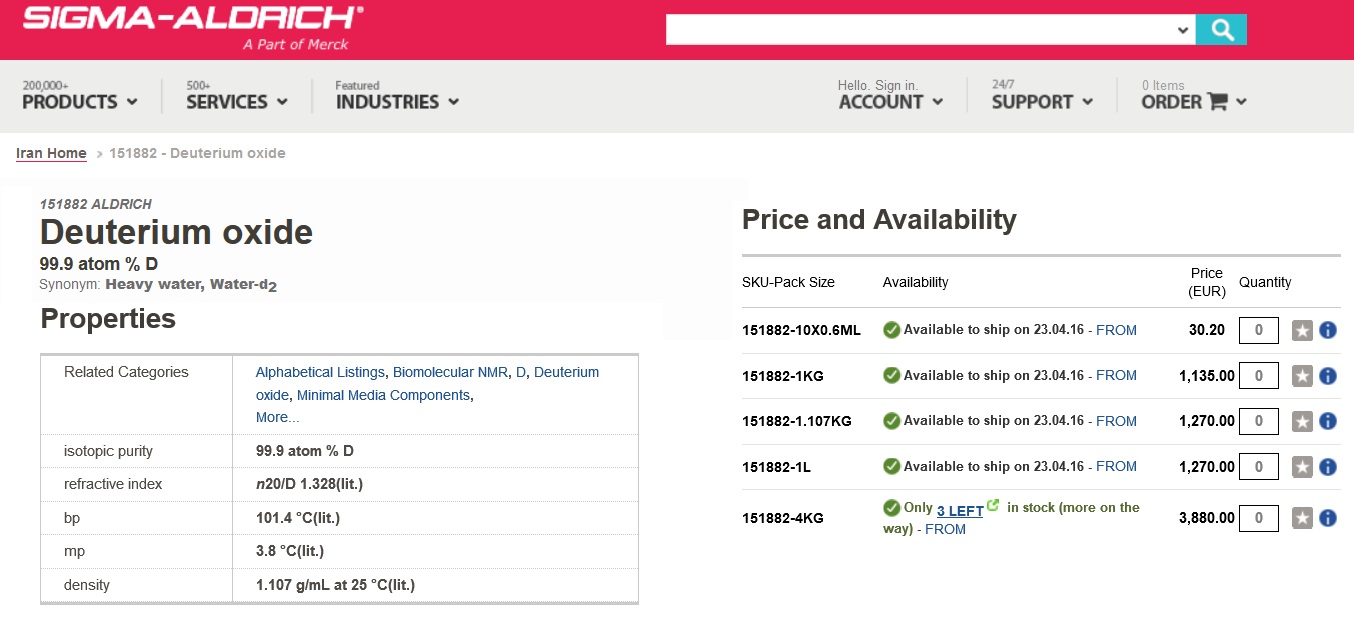This screenshot has width=1354, height=618.
Task: Expand the Products menu
Action: click(x=79, y=101)
